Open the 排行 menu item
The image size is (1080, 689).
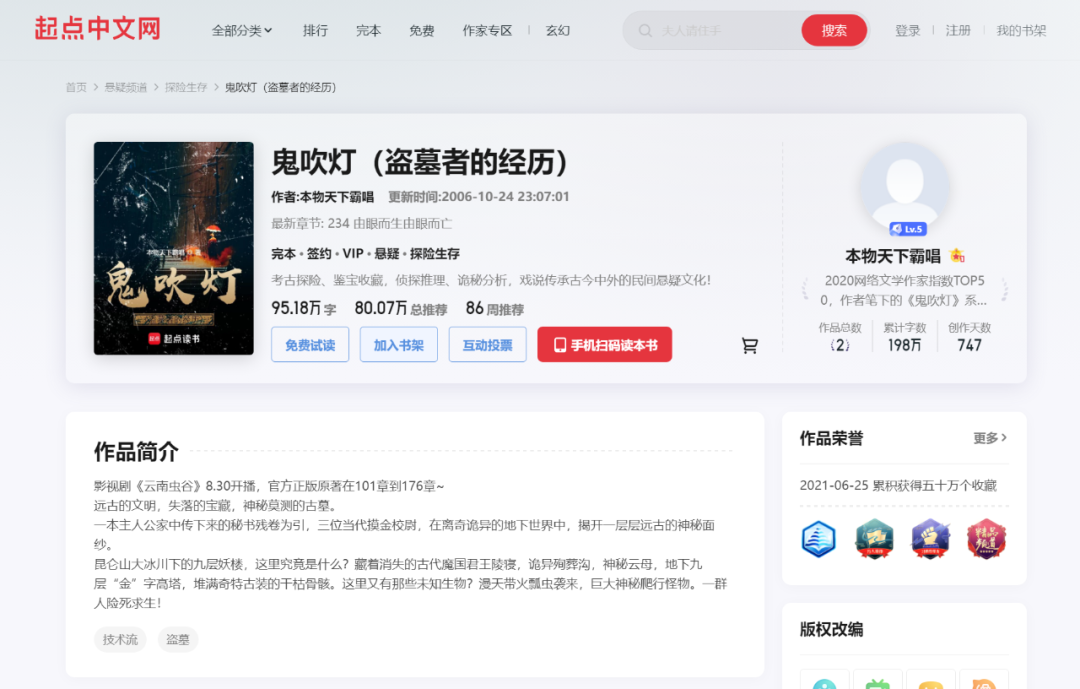pyautogui.click(x=315, y=30)
